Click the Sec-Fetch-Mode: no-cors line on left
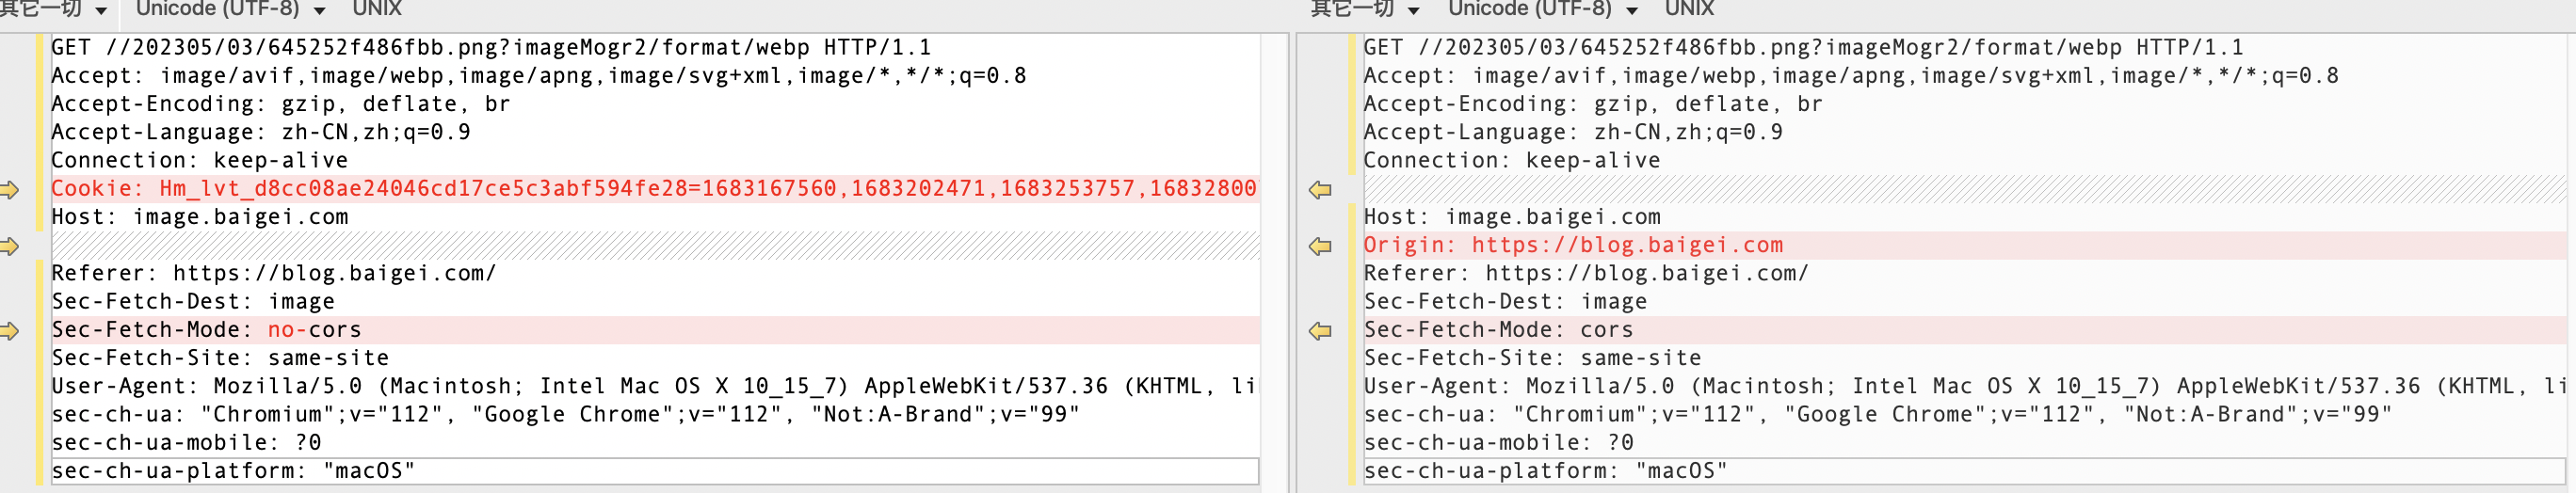2576x493 pixels. pos(655,330)
